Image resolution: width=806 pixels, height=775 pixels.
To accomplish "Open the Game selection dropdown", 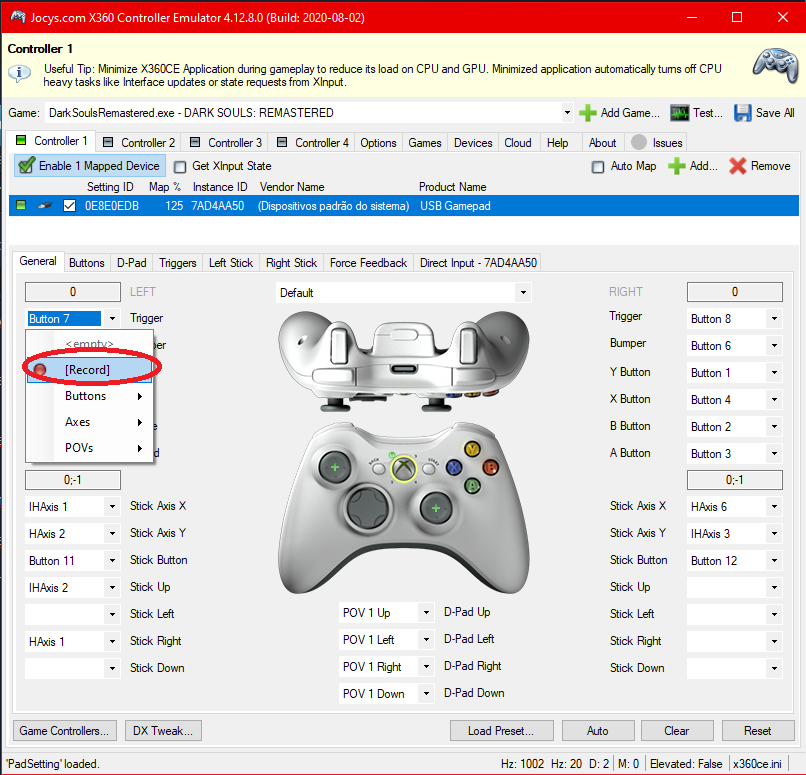I will click(x=567, y=113).
